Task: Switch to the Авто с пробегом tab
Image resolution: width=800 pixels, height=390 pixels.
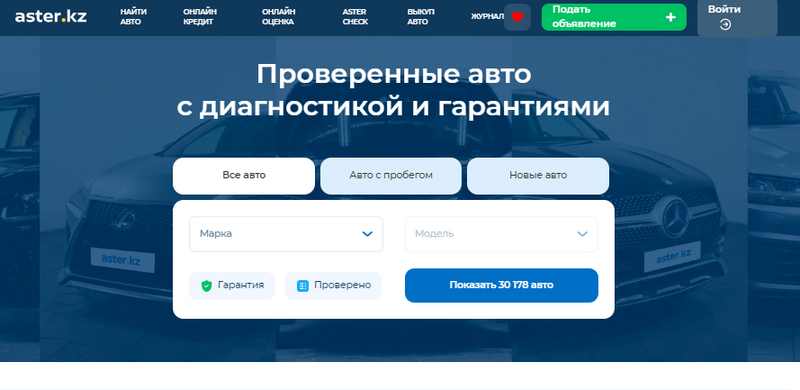Action: tap(391, 176)
